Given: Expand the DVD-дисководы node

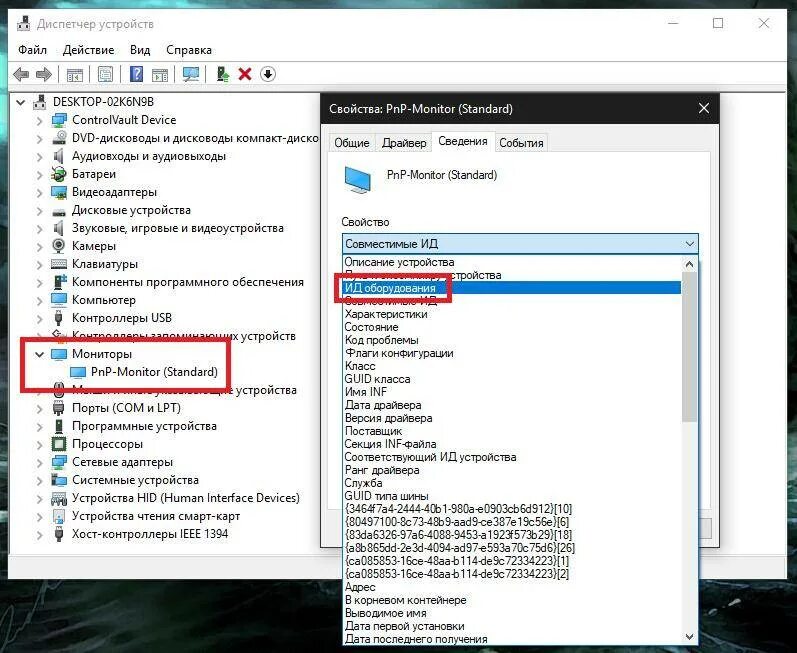Looking at the screenshot, I should pos(40,138).
